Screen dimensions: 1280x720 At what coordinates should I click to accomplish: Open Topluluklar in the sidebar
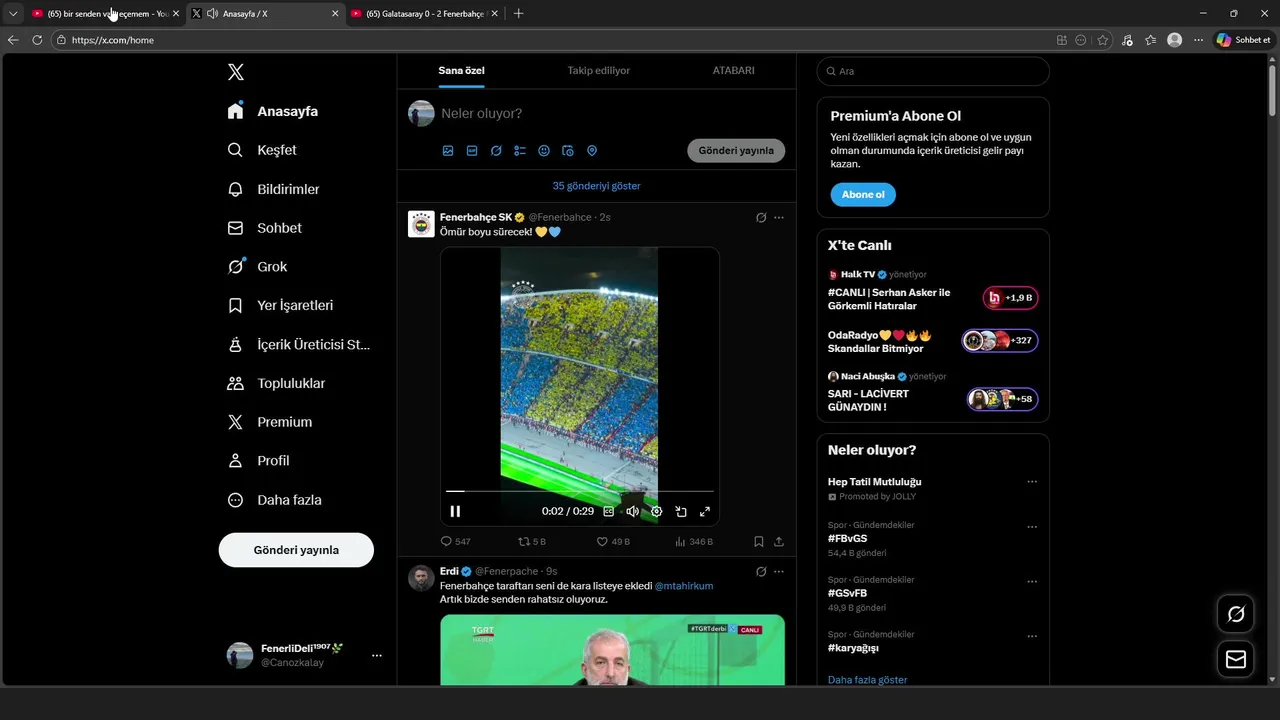point(276,383)
